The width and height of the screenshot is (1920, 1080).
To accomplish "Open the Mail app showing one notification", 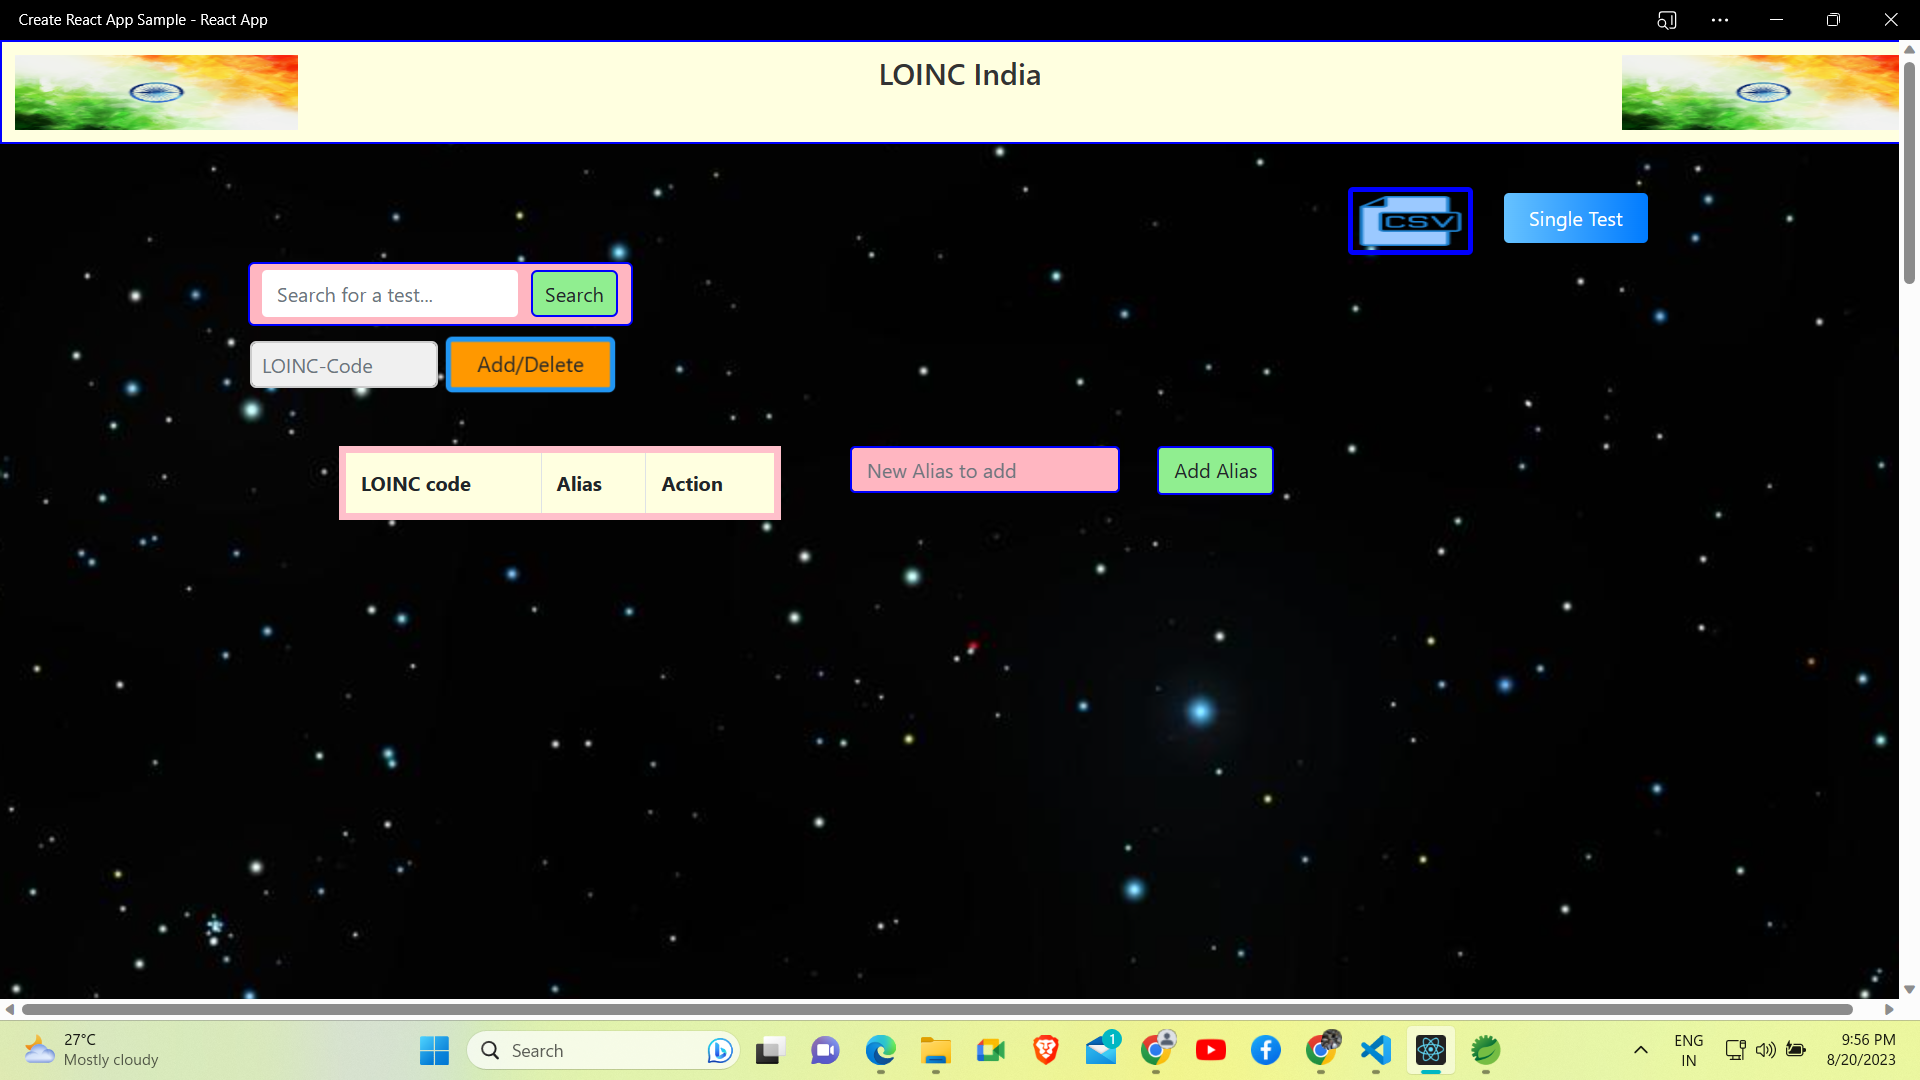I will (1101, 1051).
